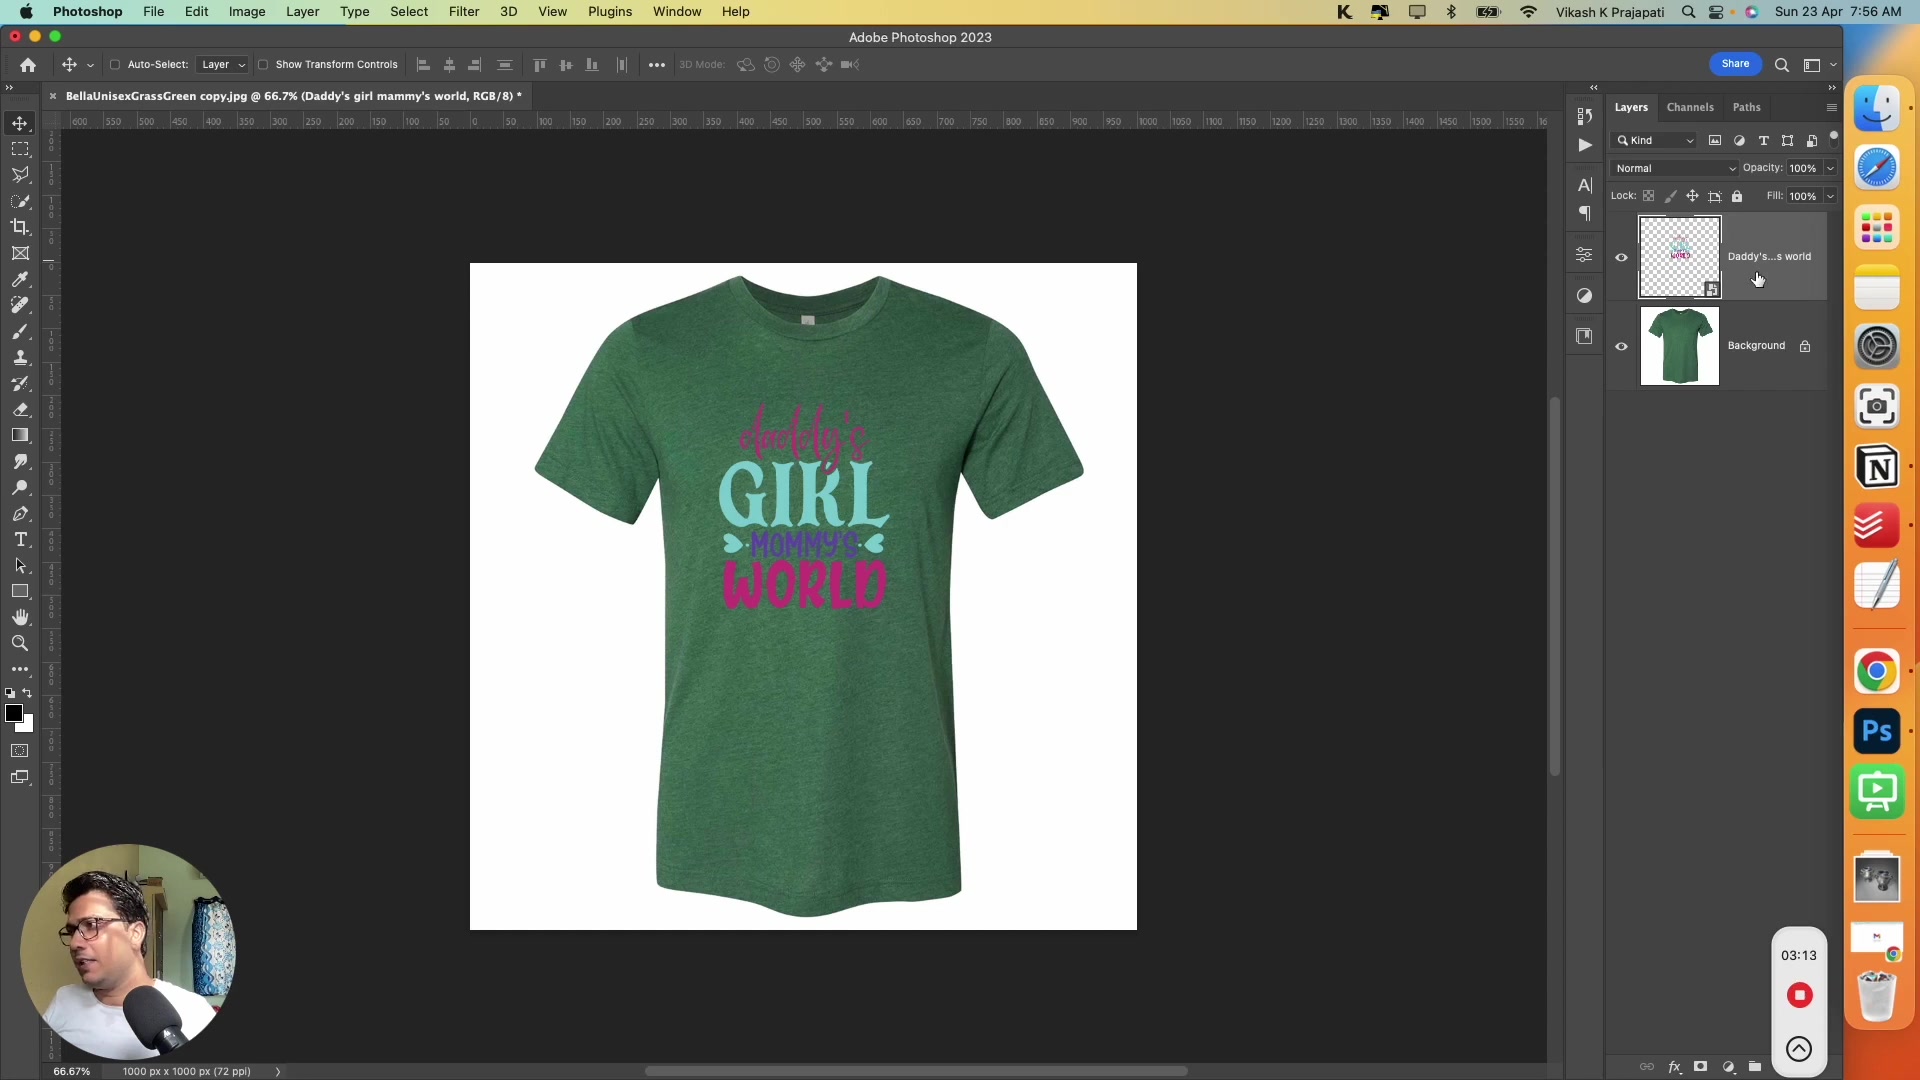Select the Background layer by its name

tap(1757, 346)
